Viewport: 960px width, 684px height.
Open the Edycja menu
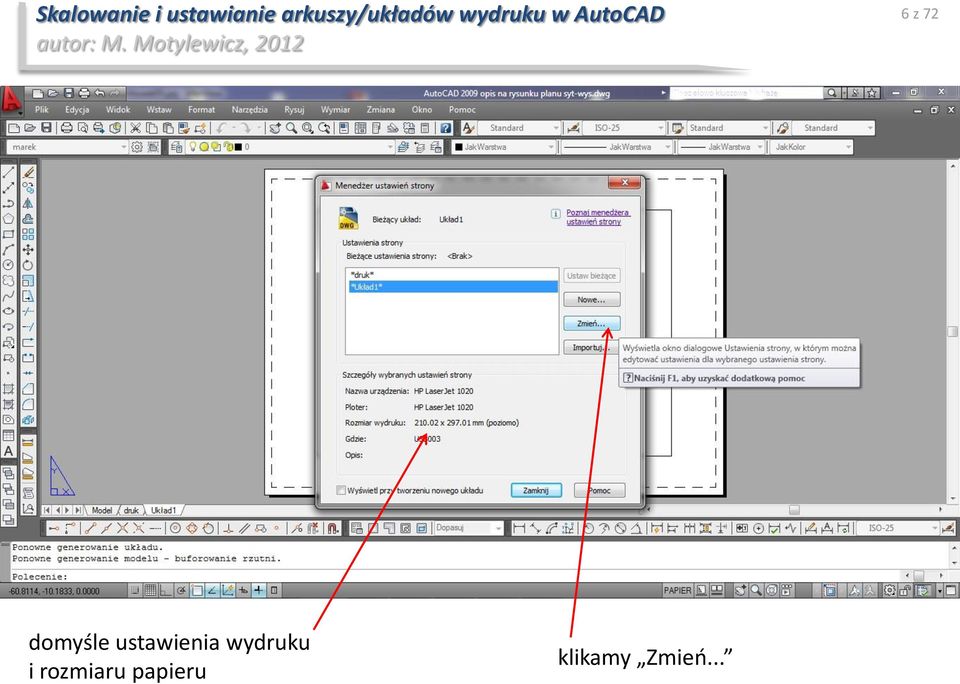point(77,110)
